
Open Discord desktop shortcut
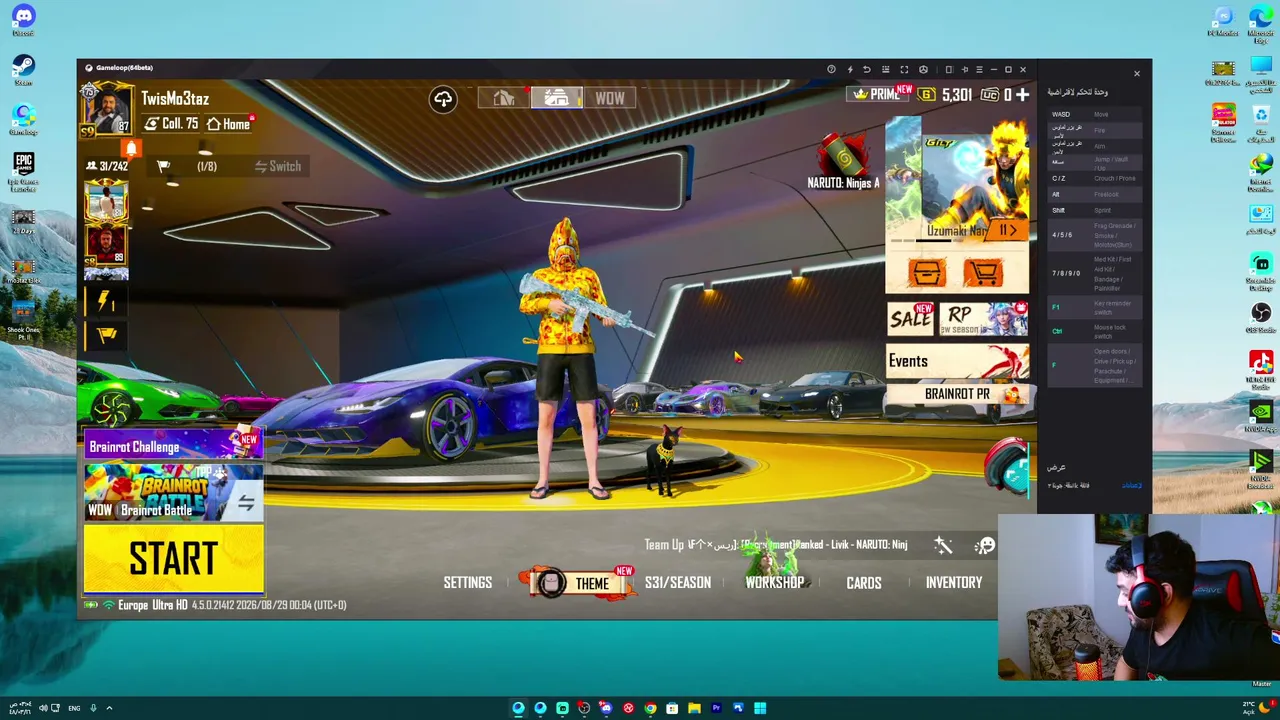(23, 20)
